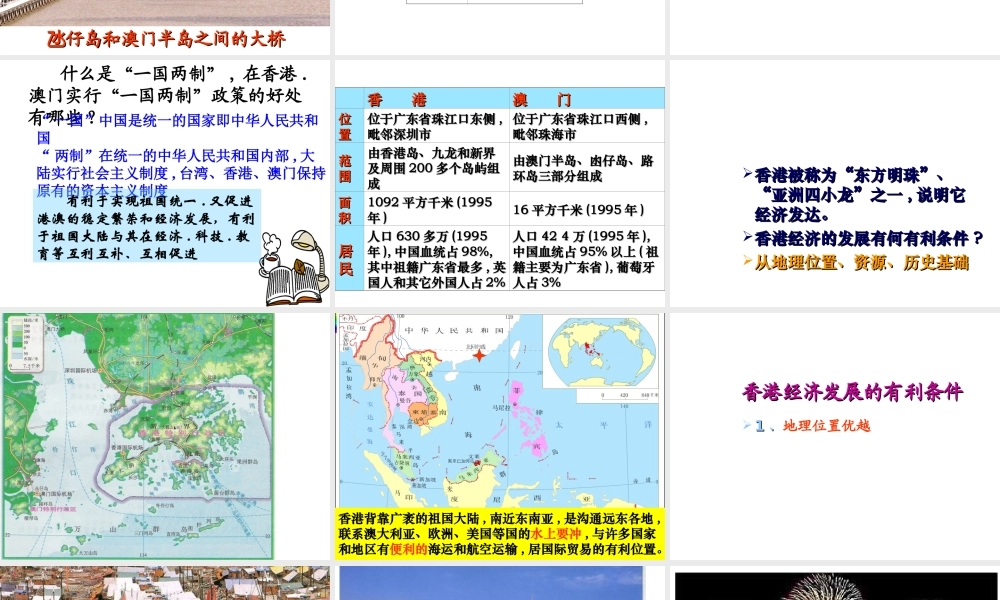Click the reading lamp and book clipart
Screen dimensions: 1000x600
coord(295,268)
